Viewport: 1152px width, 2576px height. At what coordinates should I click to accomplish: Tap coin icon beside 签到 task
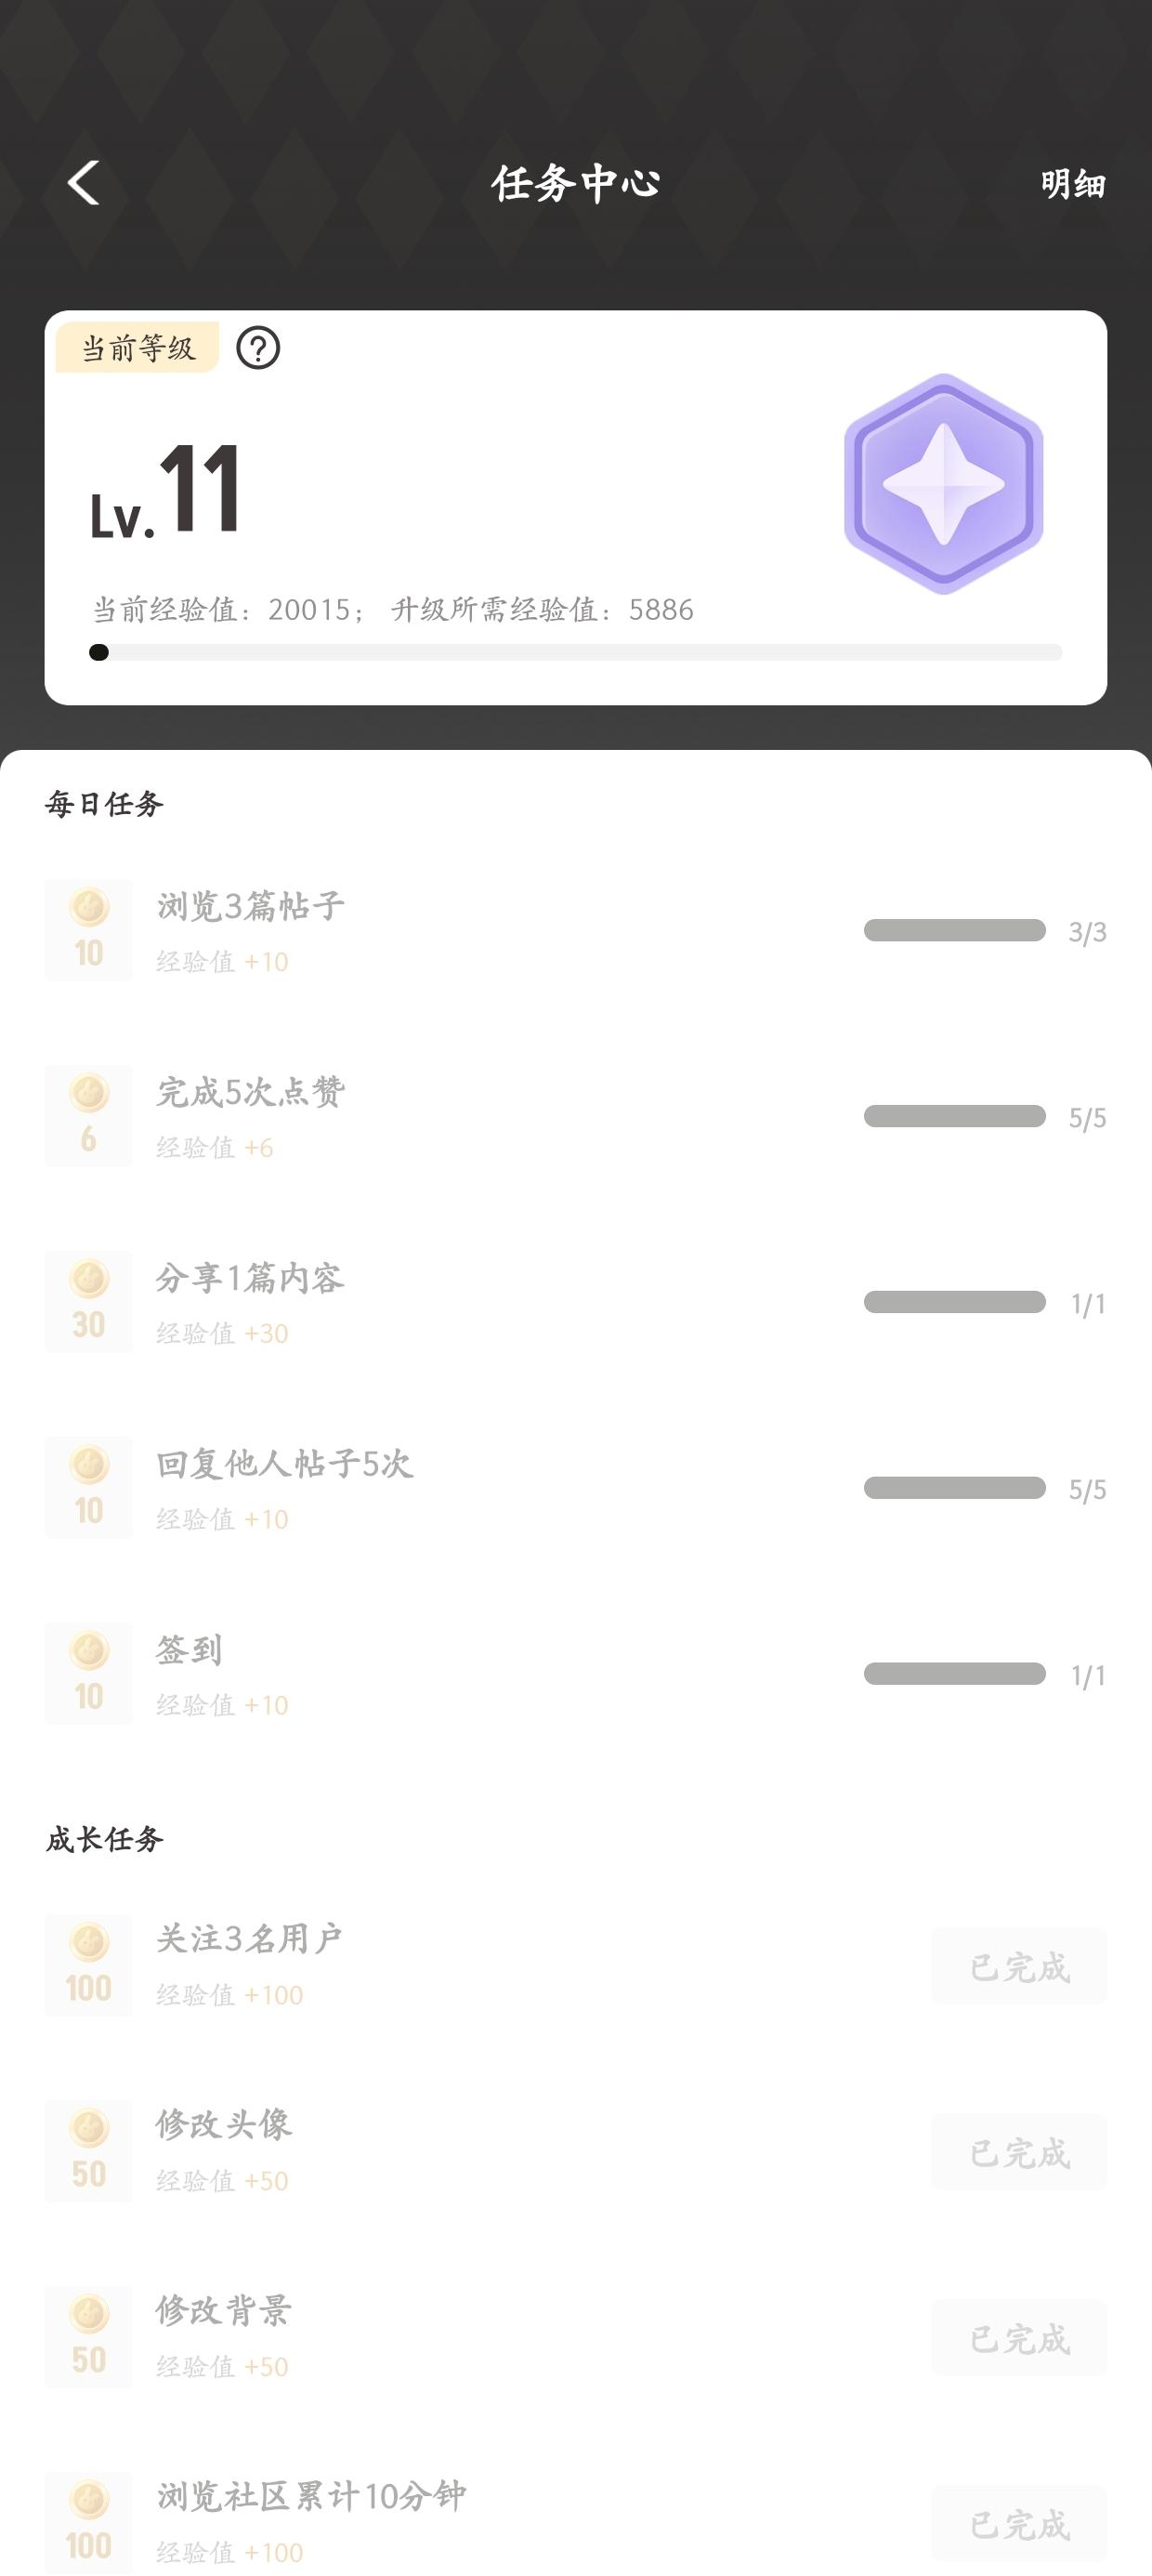pyautogui.click(x=89, y=1674)
